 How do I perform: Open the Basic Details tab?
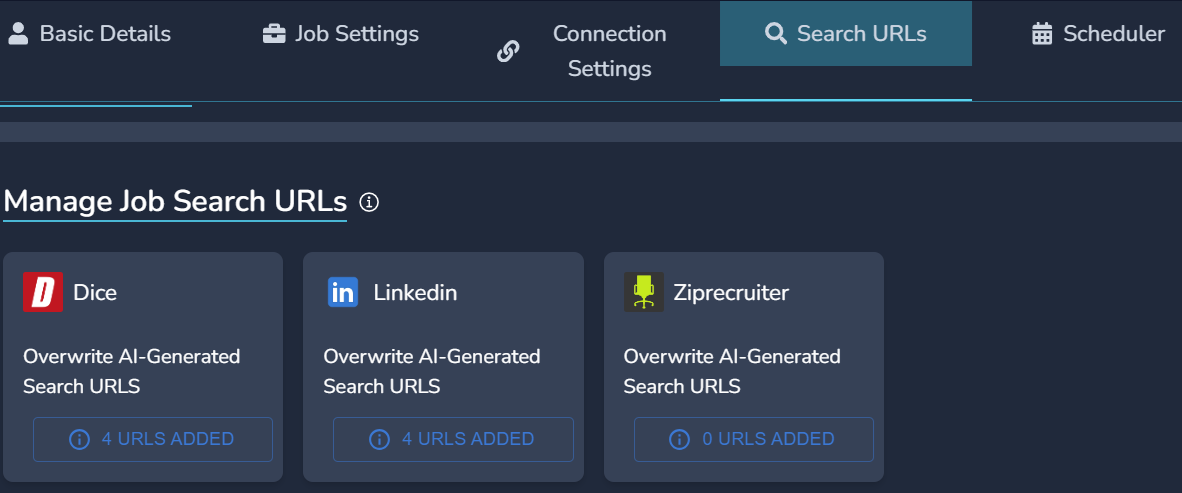pyautogui.click(x=105, y=34)
